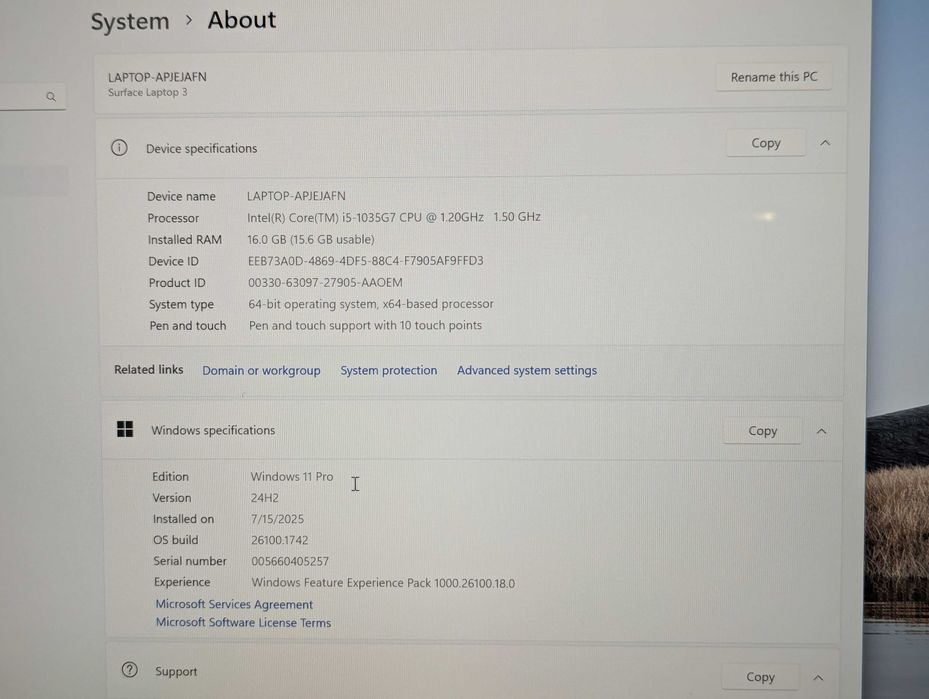Click the Device specifications heading
Viewport: 929px width, 699px height.
coord(201,148)
